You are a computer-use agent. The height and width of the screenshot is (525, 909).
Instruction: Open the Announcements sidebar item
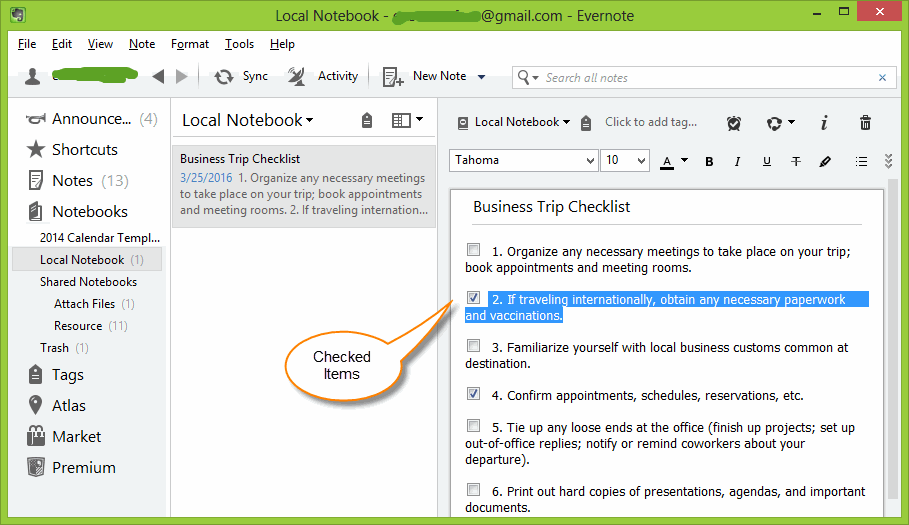pyautogui.click(x=92, y=119)
